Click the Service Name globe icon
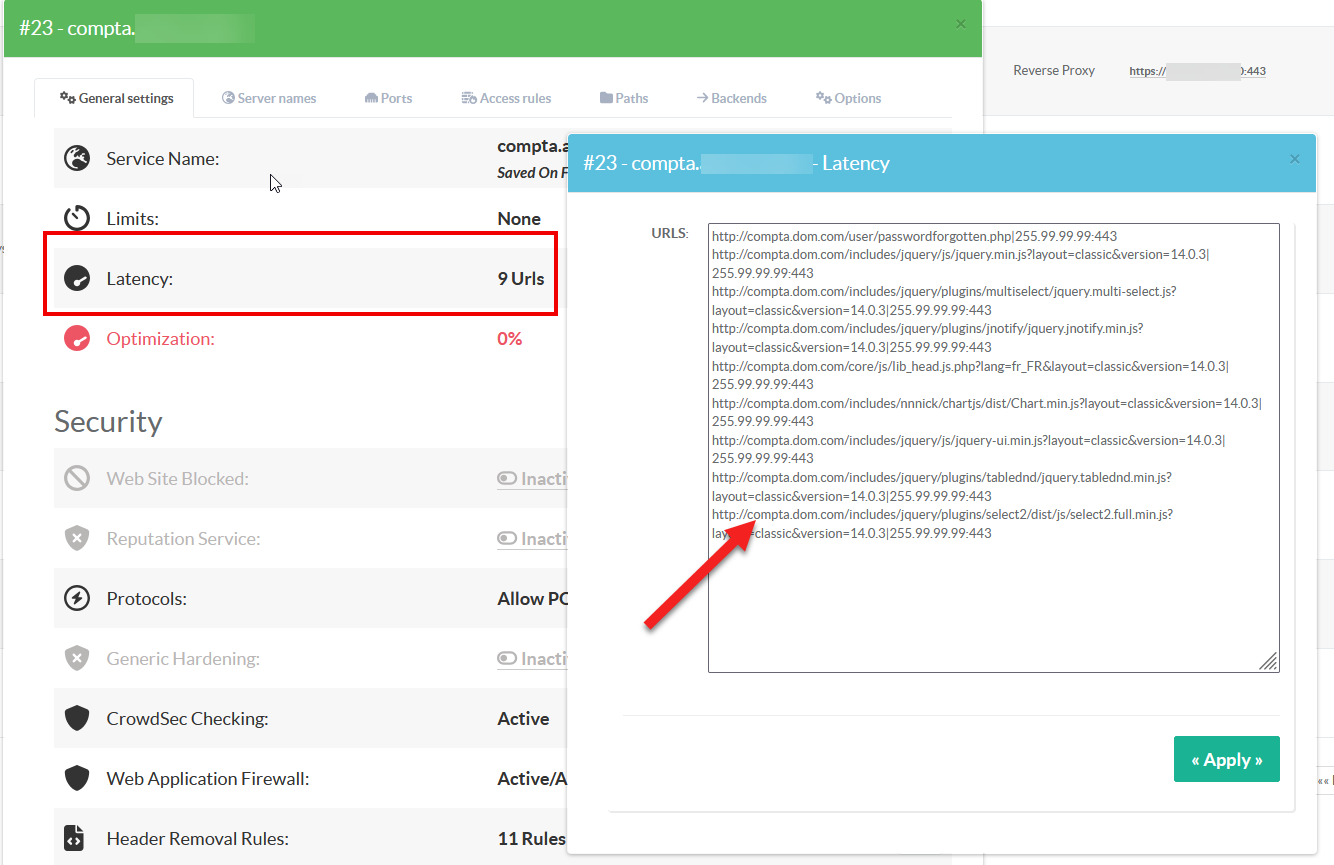The image size is (1334, 865). coord(77,158)
